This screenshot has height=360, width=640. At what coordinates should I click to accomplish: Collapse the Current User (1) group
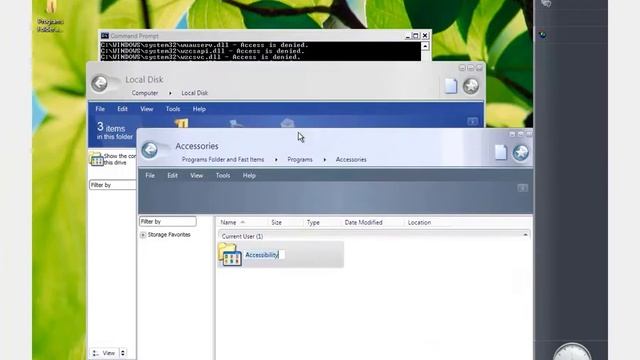[x=525, y=235]
